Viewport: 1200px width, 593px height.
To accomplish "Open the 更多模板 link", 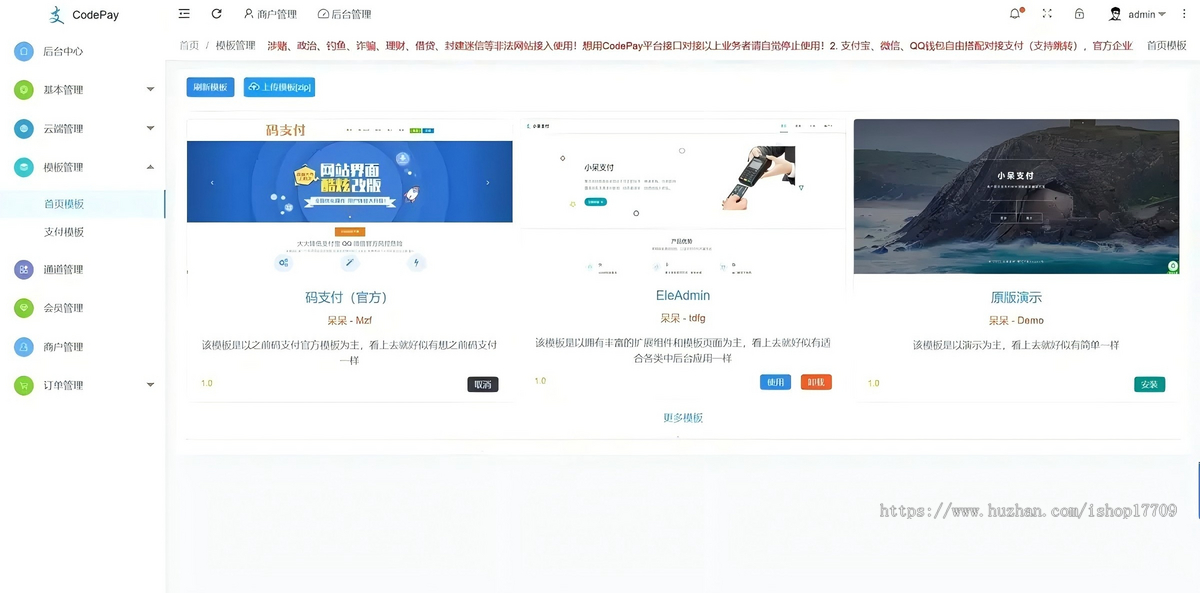I will click(x=683, y=418).
